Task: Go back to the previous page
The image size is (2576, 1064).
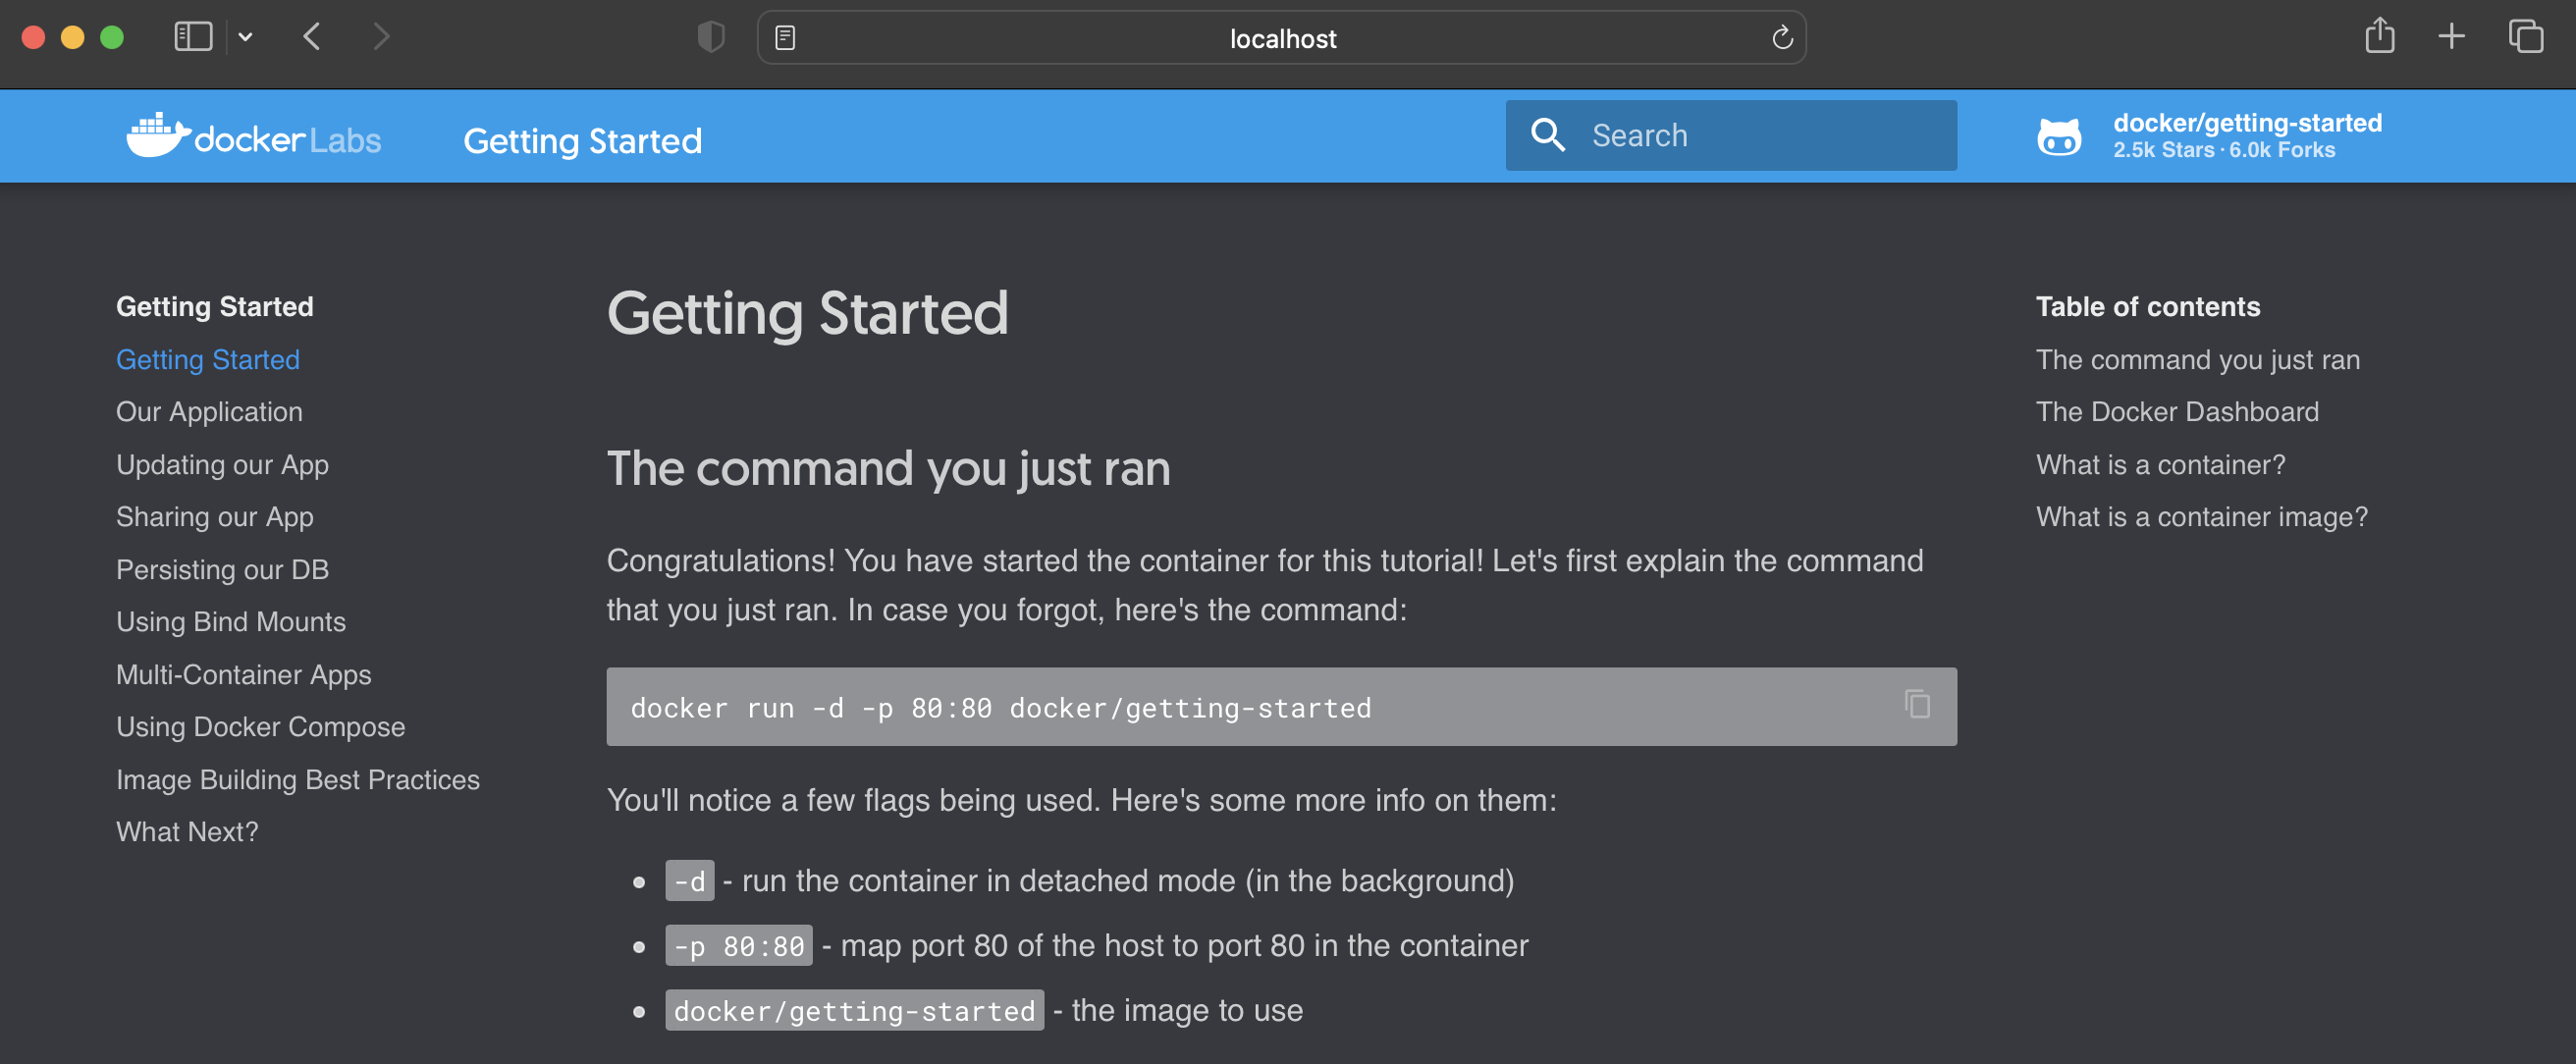Action: tap(312, 37)
